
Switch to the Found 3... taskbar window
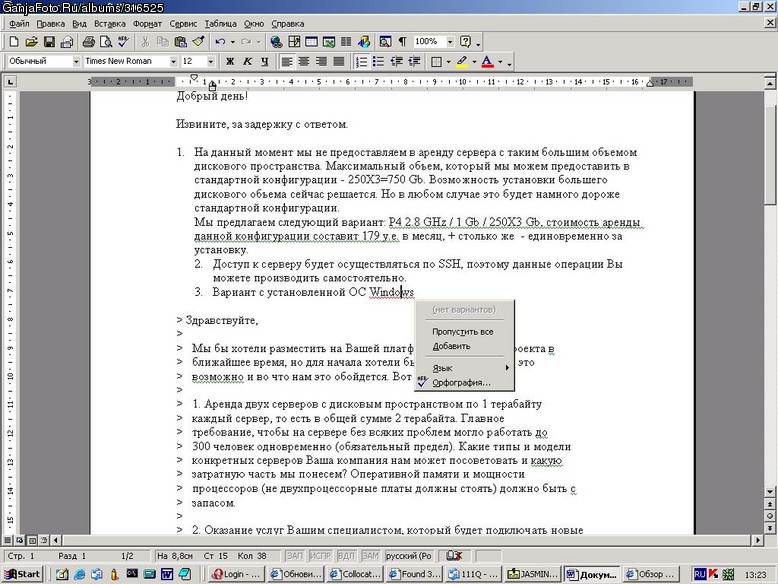(x=415, y=574)
